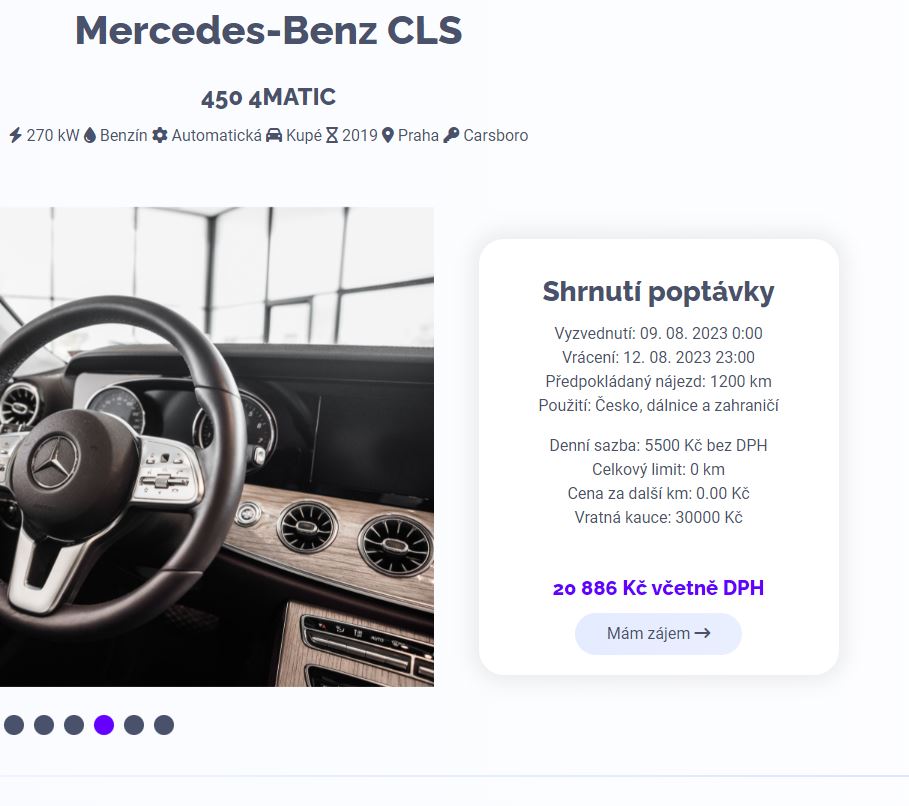Click the Mám zájem button
Viewport: 909px width, 806px height.
(x=658, y=634)
